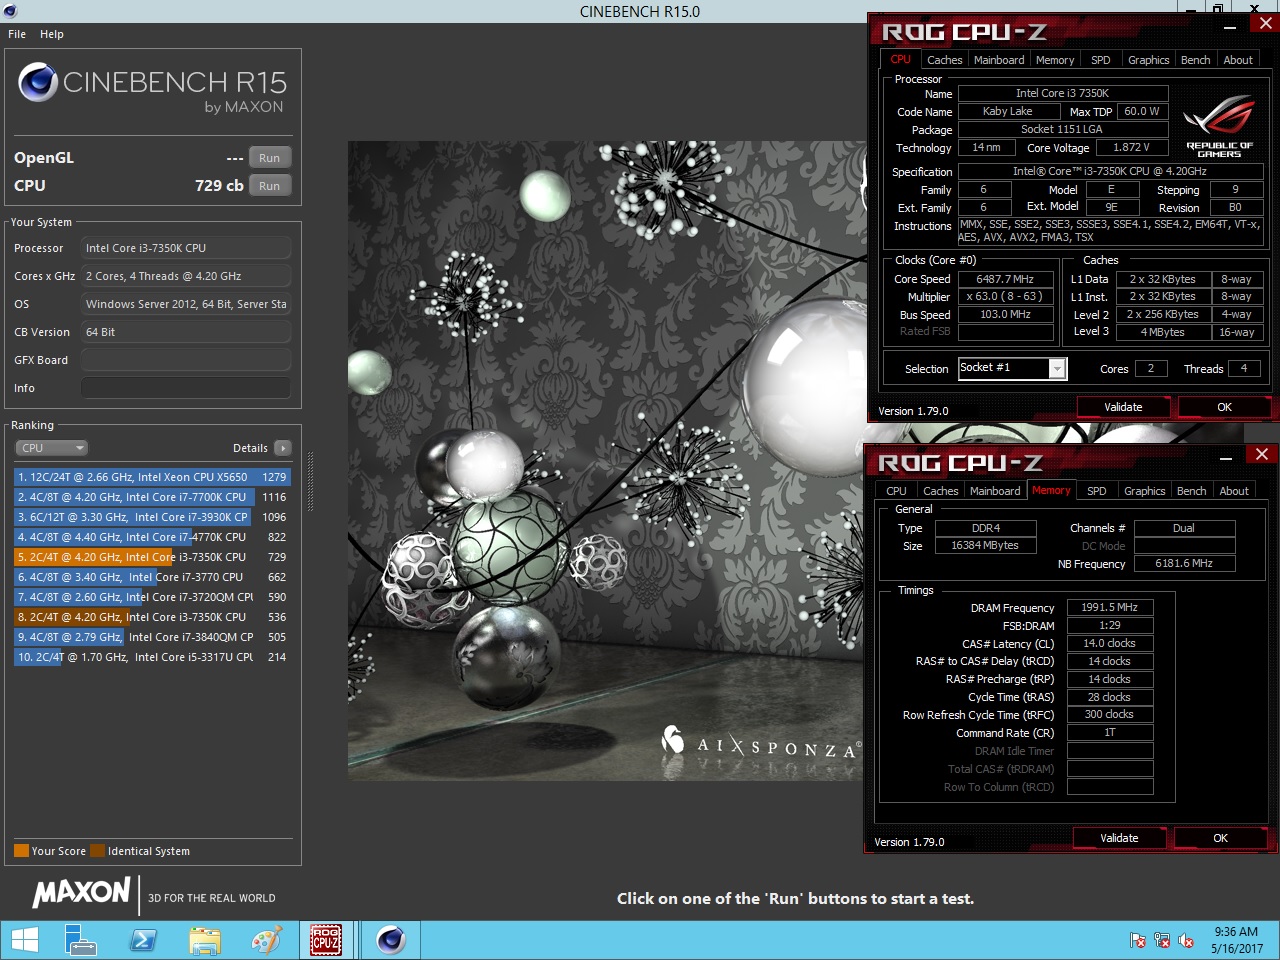Click the Processor field Intel Core i3-7350K CPU
The image size is (1280, 960).
click(186, 248)
